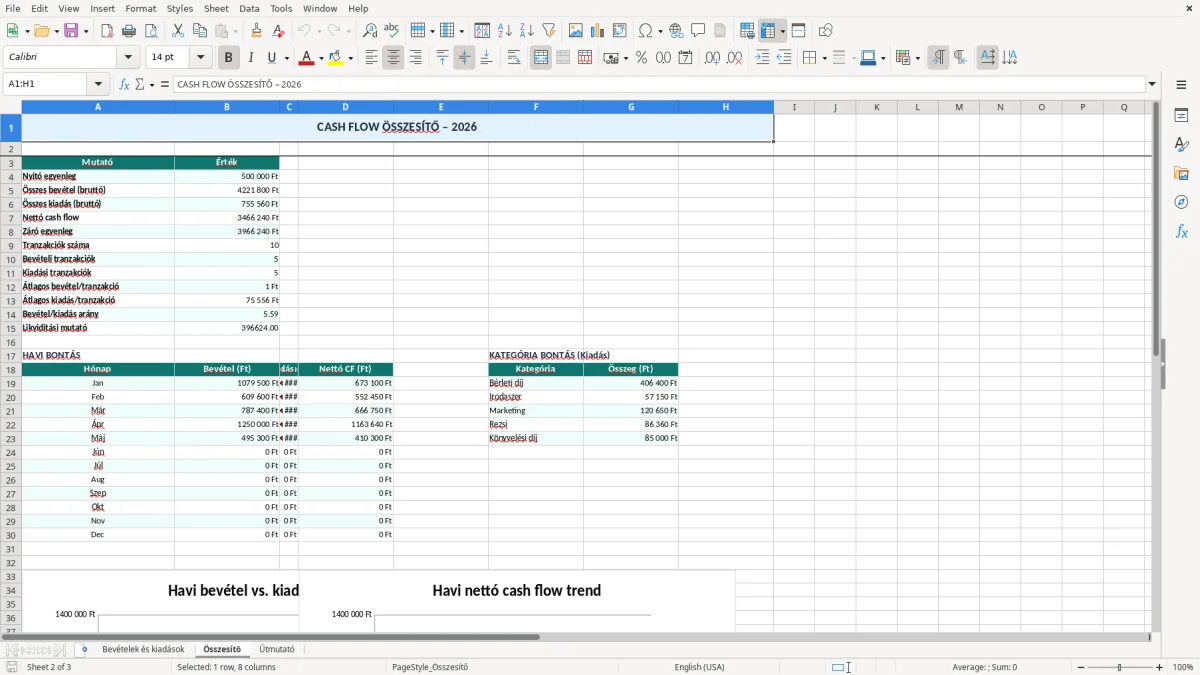Expand the formula bar

(x=1152, y=85)
